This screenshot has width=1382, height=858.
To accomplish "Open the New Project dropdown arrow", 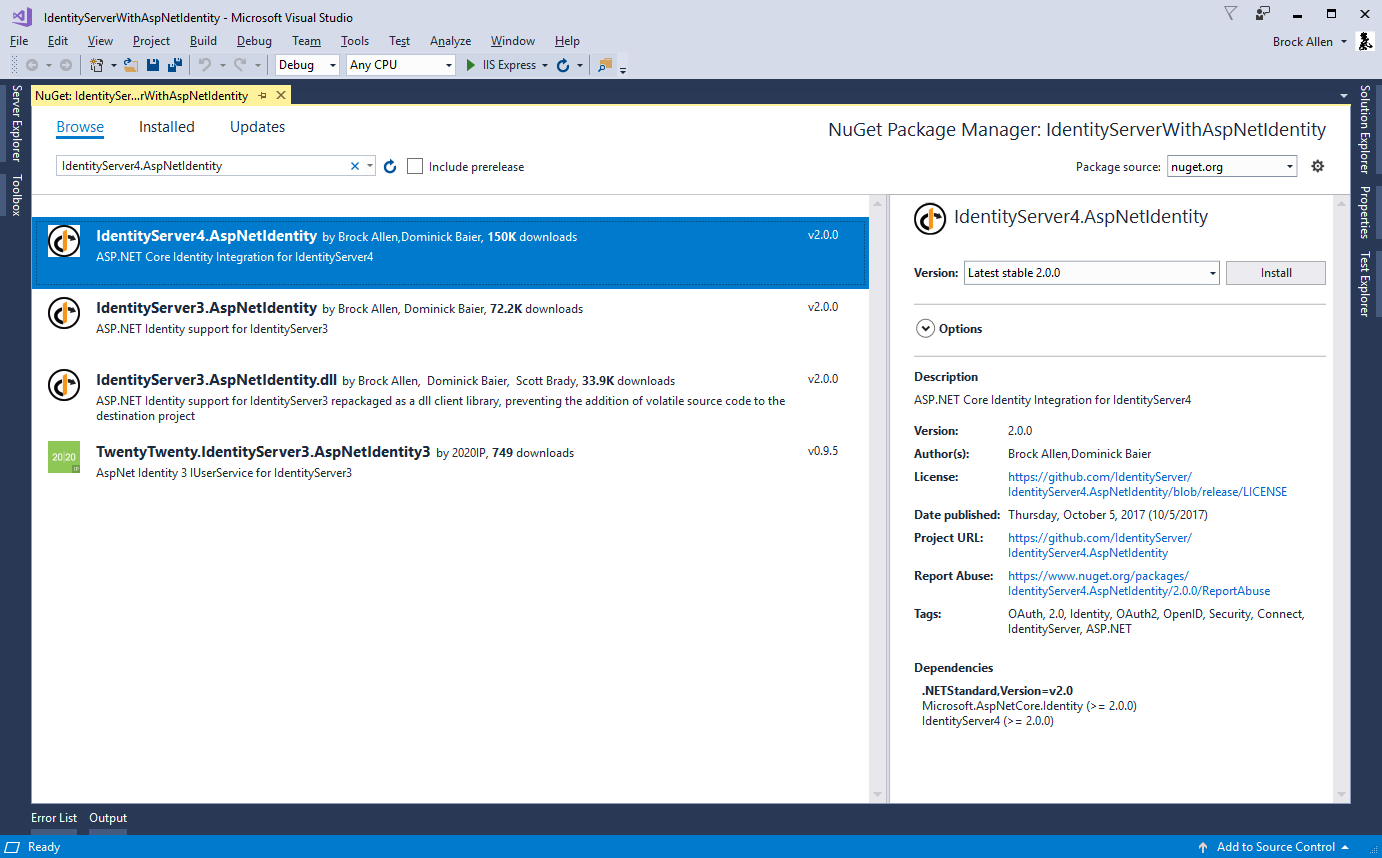I will click(x=114, y=65).
